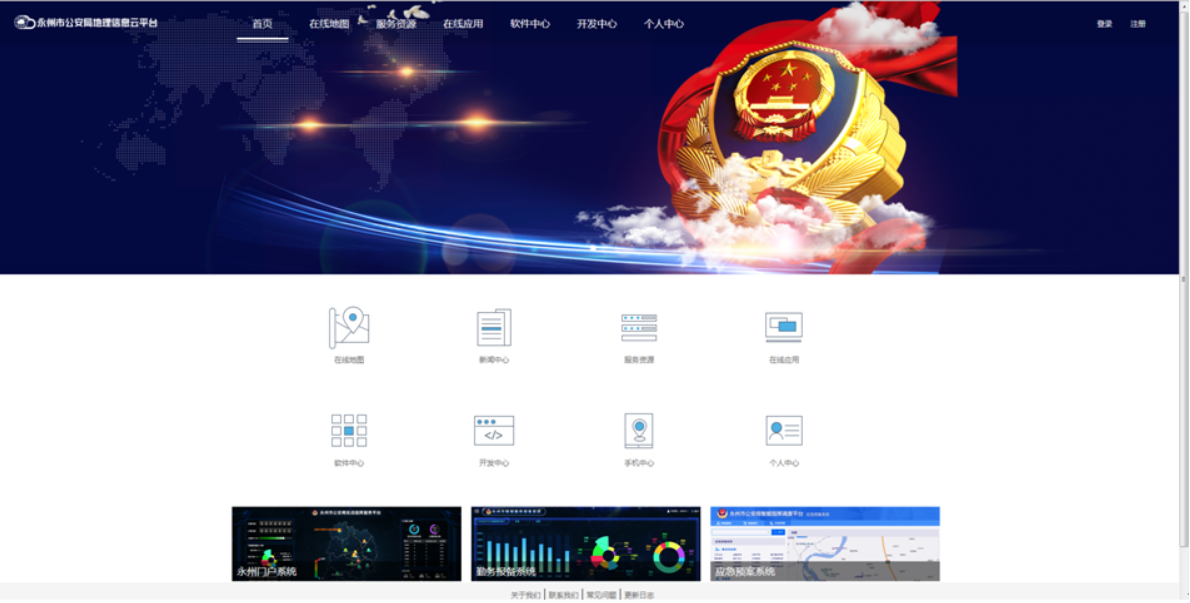Click the 手机中心 label under the phone icon
This screenshot has width=1190, height=603.
click(x=639, y=463)
